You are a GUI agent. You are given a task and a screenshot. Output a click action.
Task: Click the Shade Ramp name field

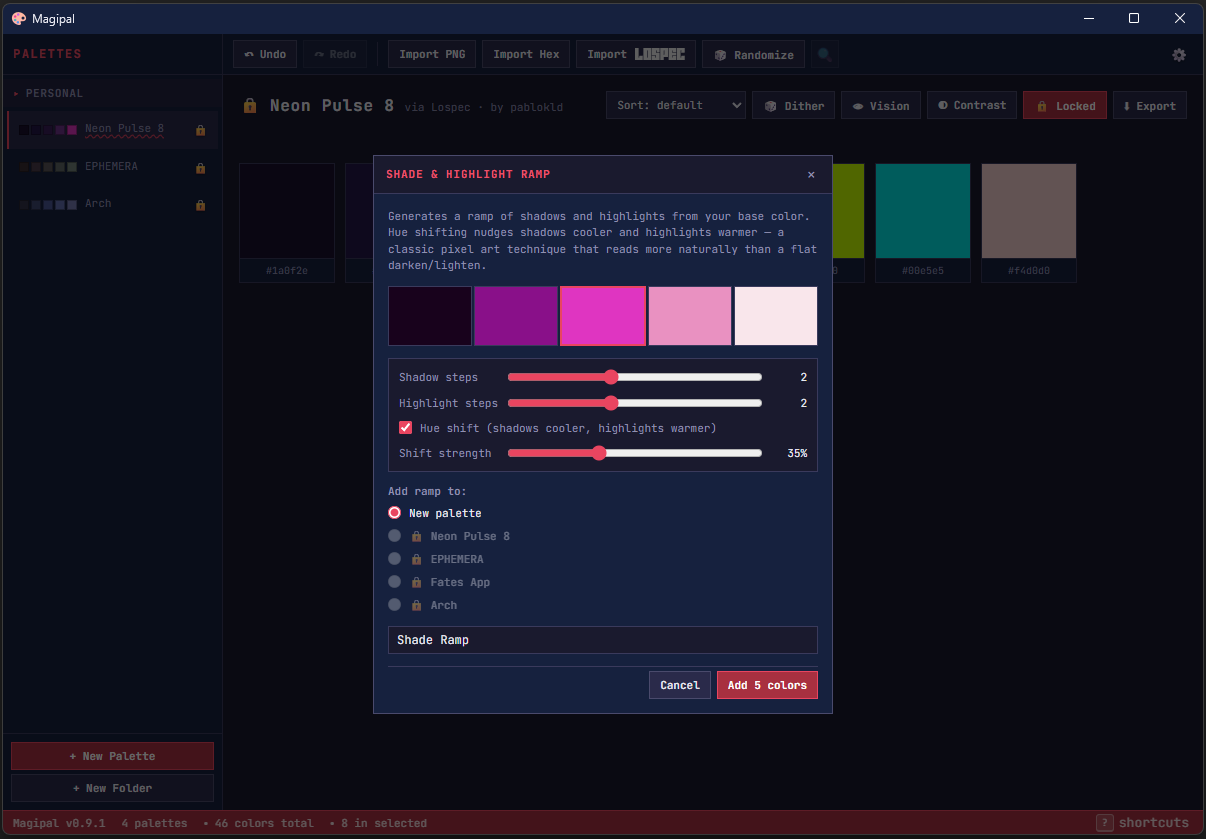pos(603,640)
